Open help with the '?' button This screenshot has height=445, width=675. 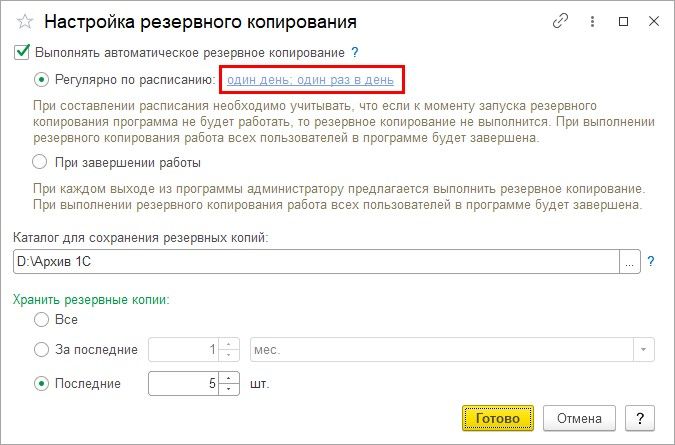(x=640, y=418)
